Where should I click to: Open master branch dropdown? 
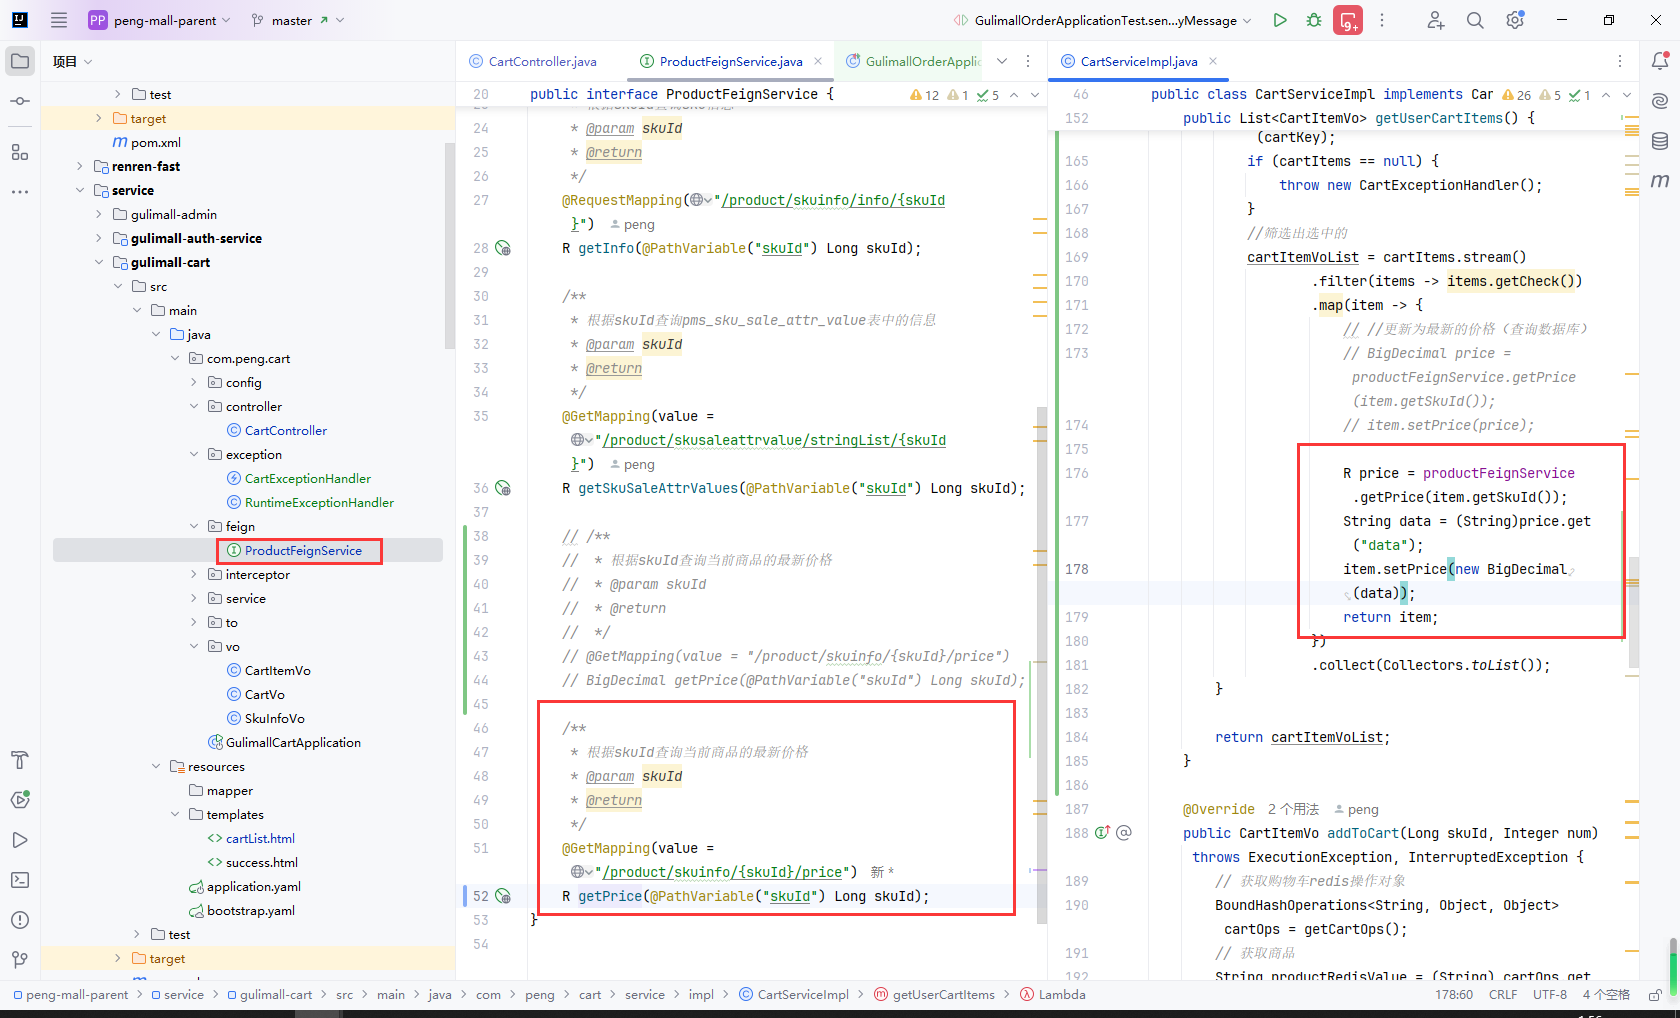(x=298, y=20)
